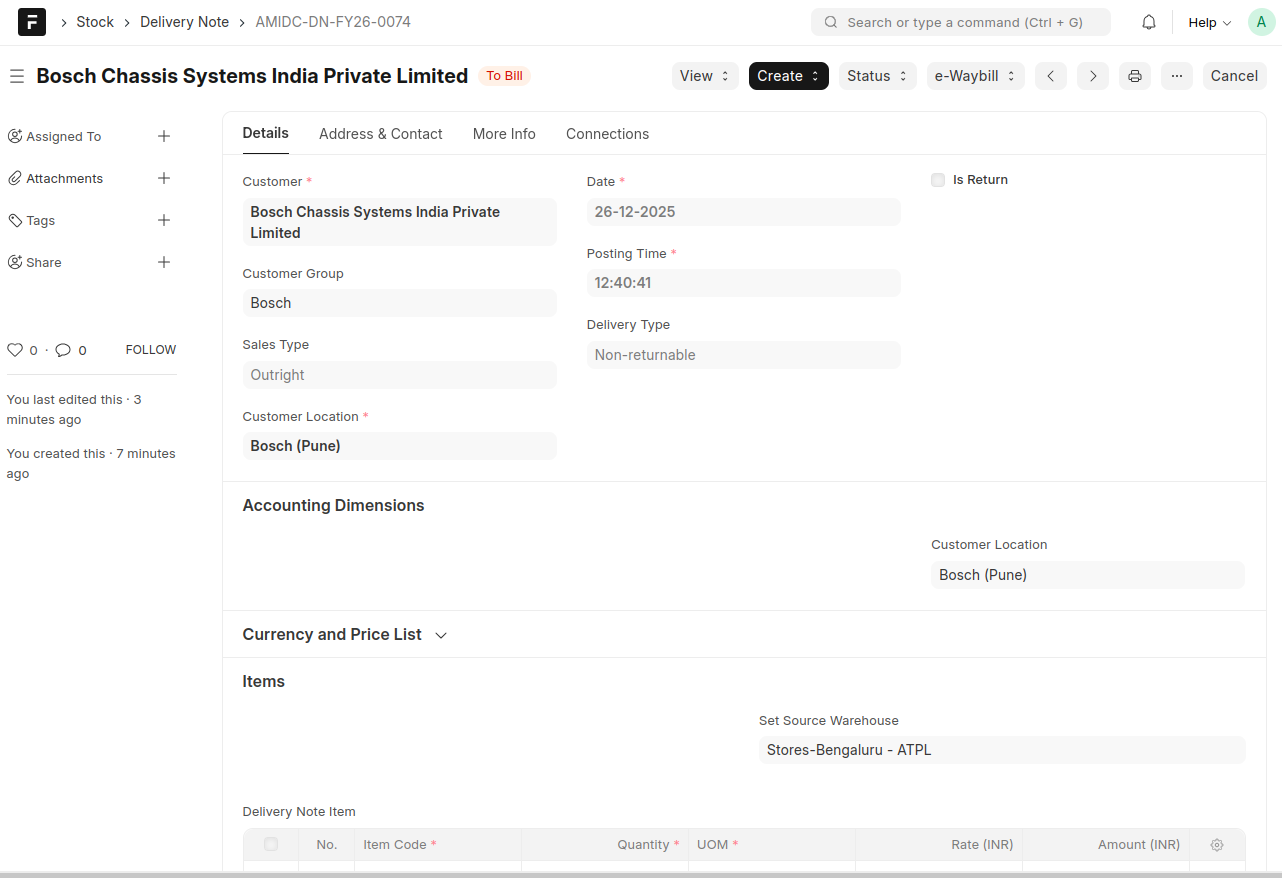Switch to Address & Contact tab

tap(380, 134)
